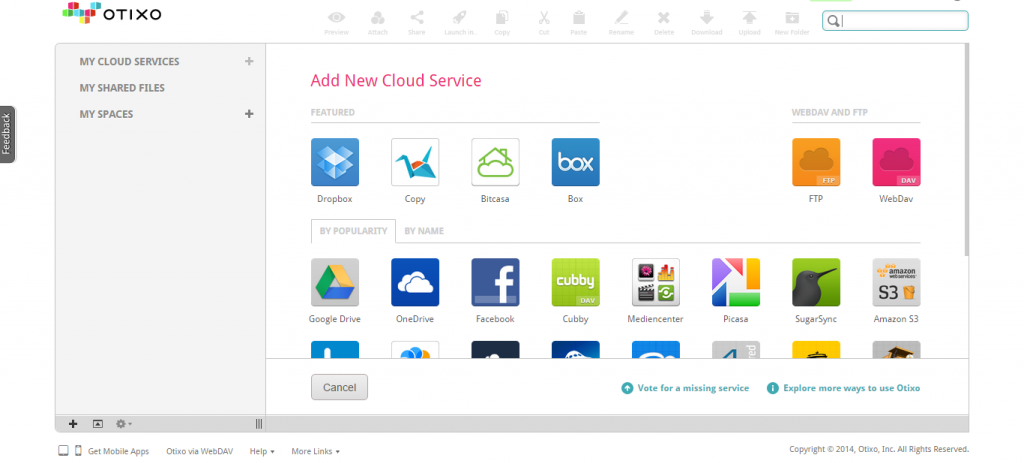Select the Facebook service icon
The width and height of the screenshot is (1024, 463).
495,282
